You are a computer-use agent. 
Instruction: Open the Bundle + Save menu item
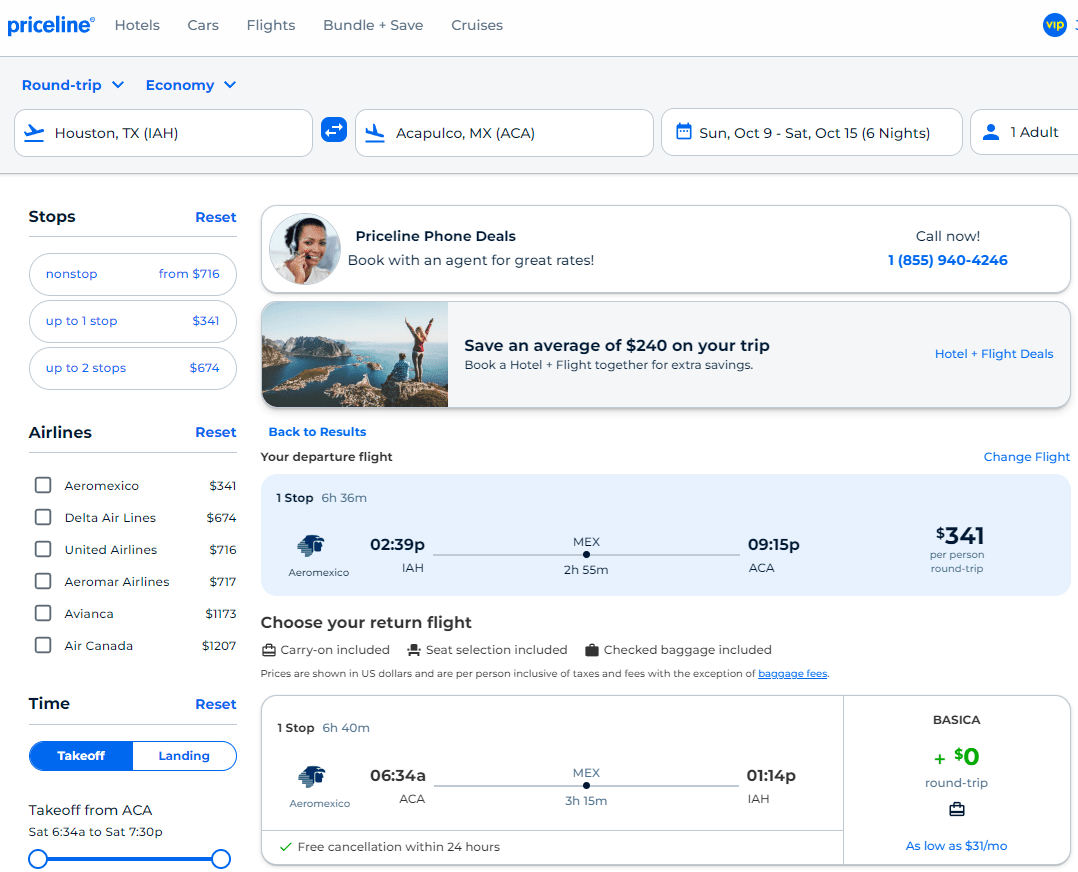[373, 25]
